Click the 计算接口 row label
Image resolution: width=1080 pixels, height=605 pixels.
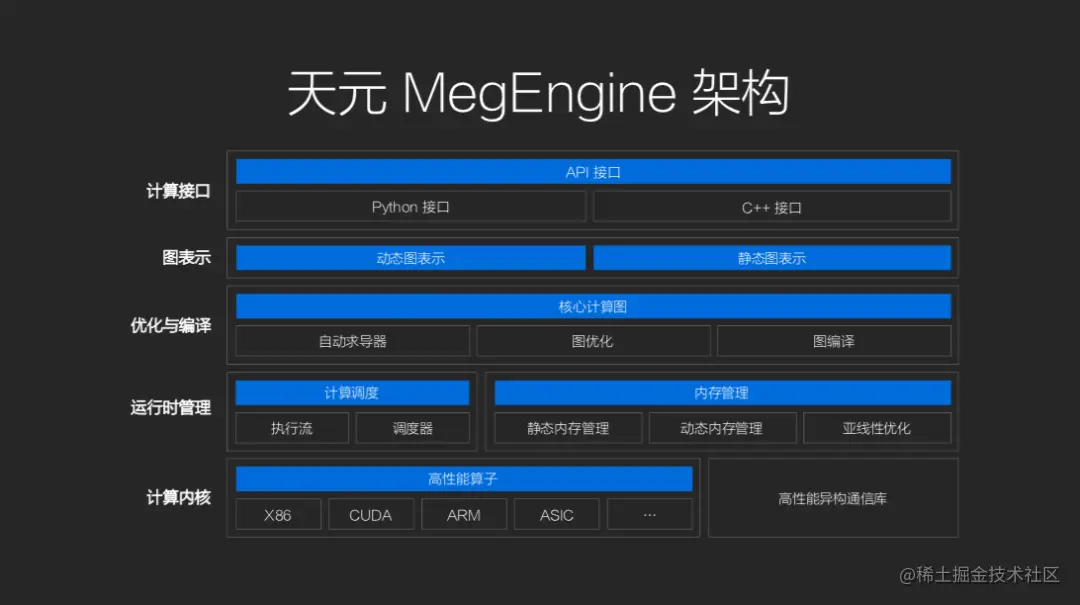pos(178,191)
